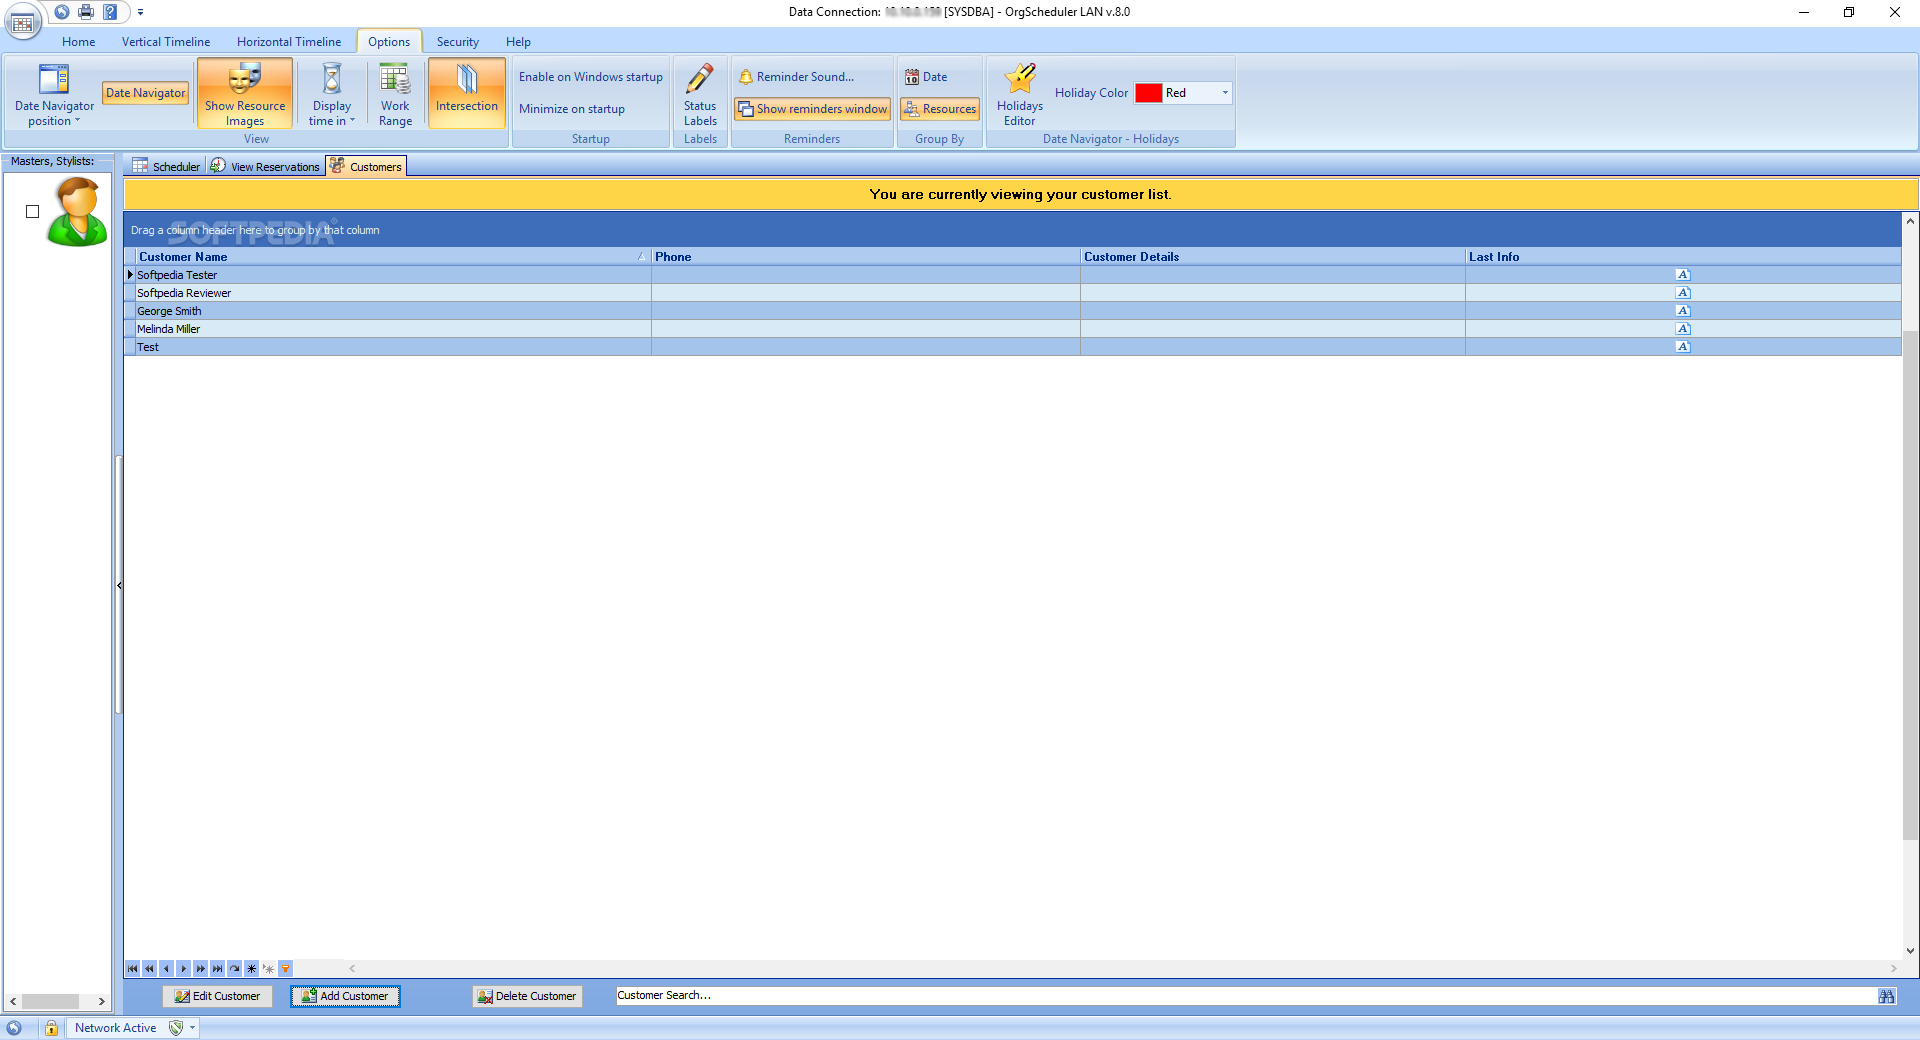Viewport: 1920px width, 1040px height.
Task: Open the Holidays Editor
Action: (x=1020, y=94)
